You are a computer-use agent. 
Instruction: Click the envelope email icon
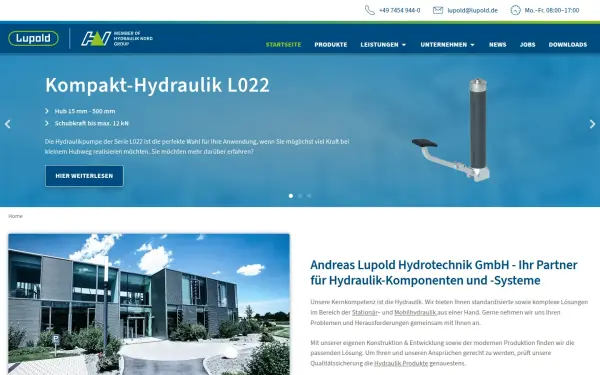pos(438,10)
